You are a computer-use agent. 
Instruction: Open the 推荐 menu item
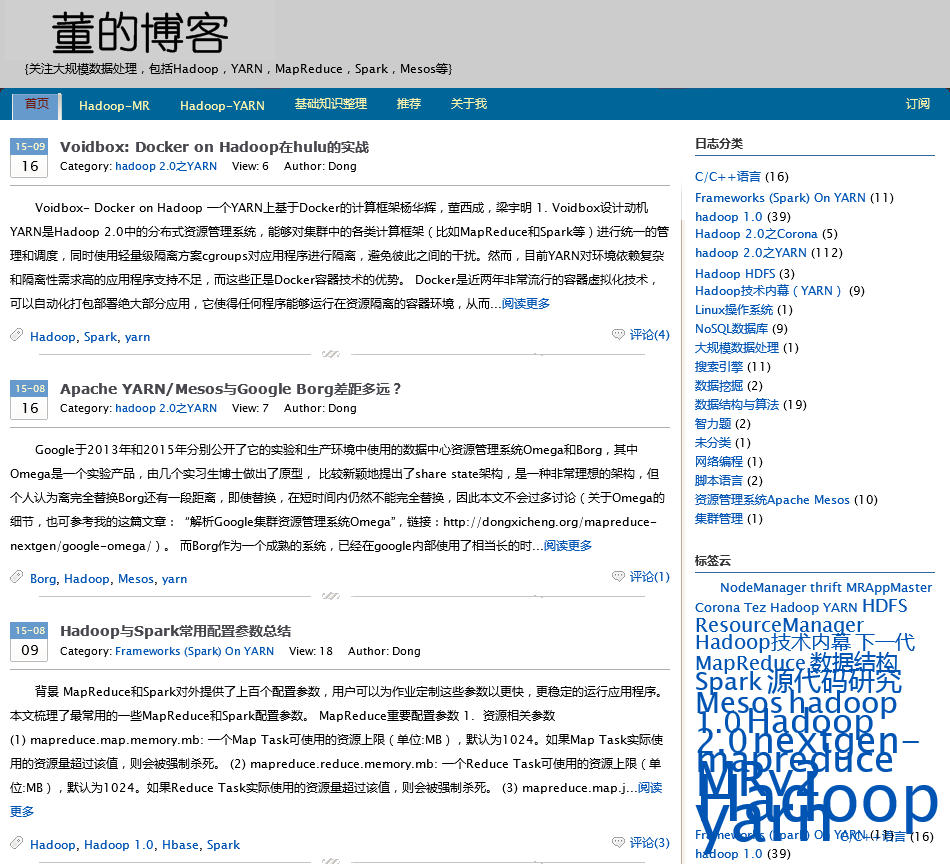409,104
